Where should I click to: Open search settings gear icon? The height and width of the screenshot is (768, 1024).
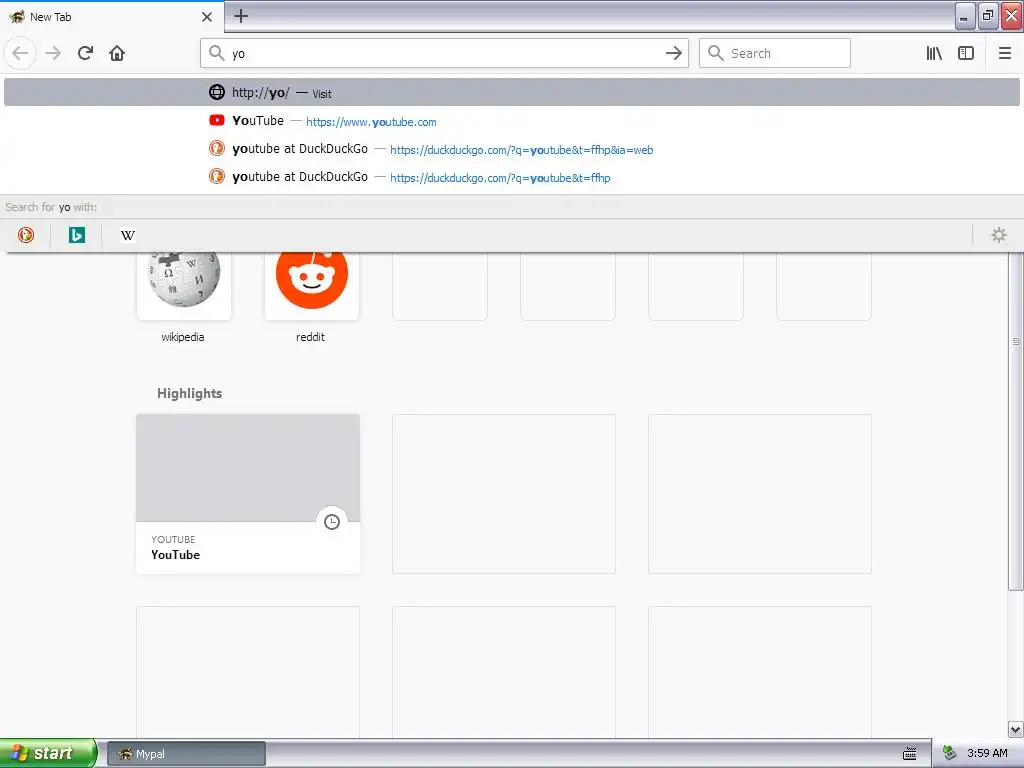pos(999,234)
